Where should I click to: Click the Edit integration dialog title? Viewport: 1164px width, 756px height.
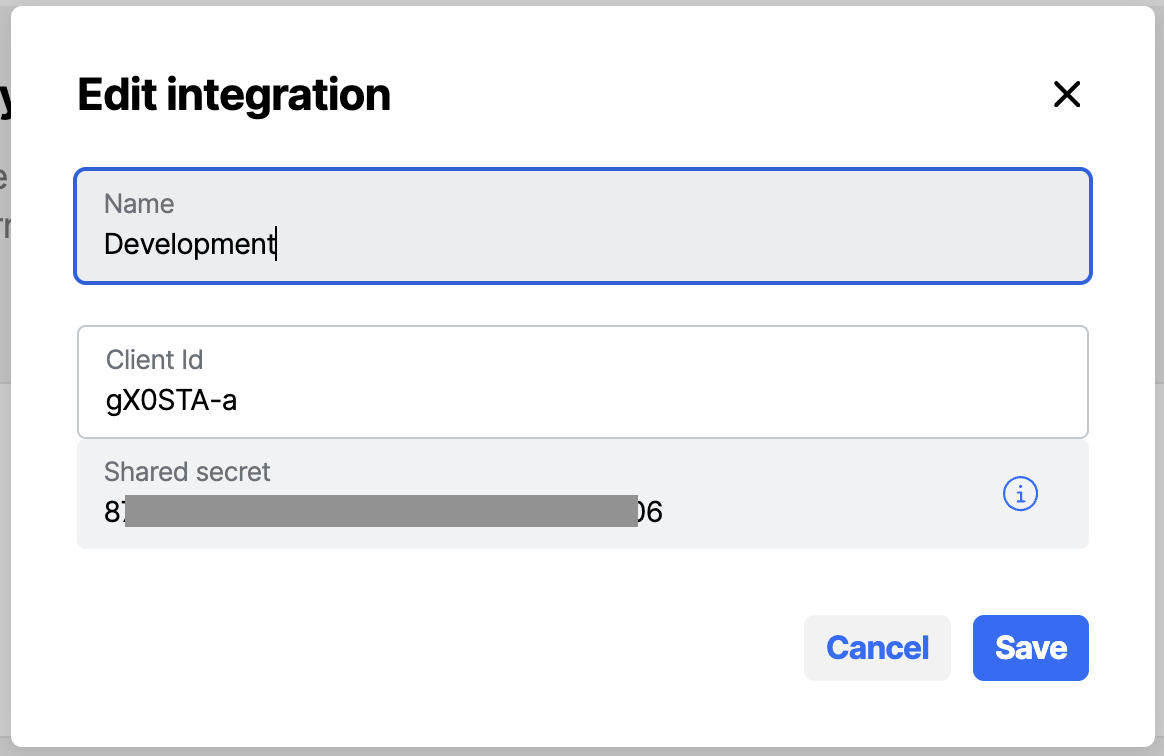click(233, 94)
